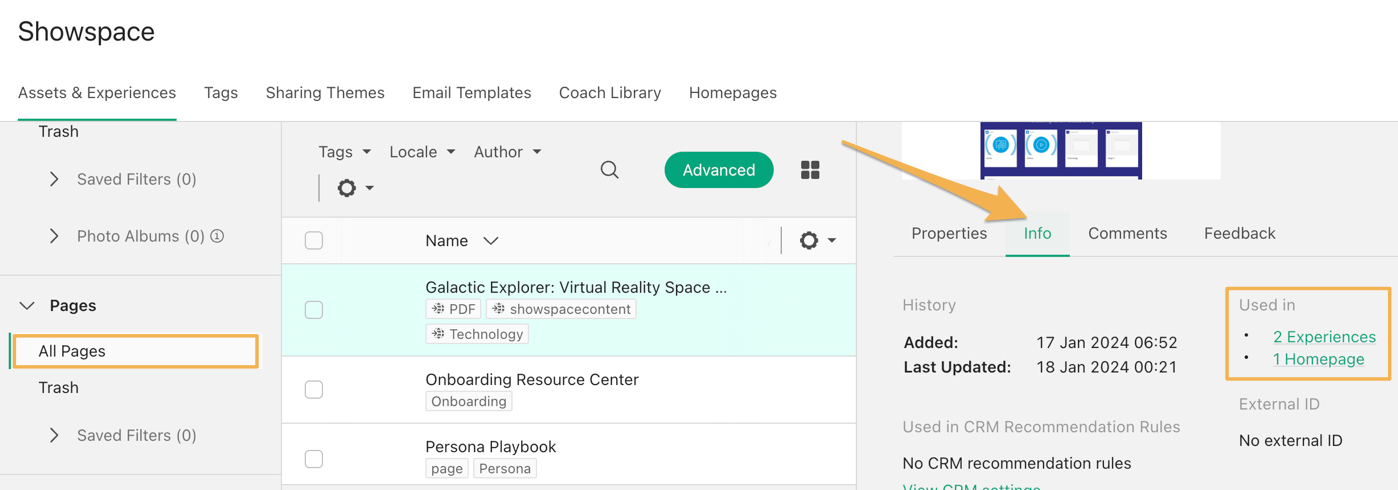The height and width of the screenshot is (490, 1398).
Task: Click the tag icon on the showspacecontent tag
Action: coord(498,309)
